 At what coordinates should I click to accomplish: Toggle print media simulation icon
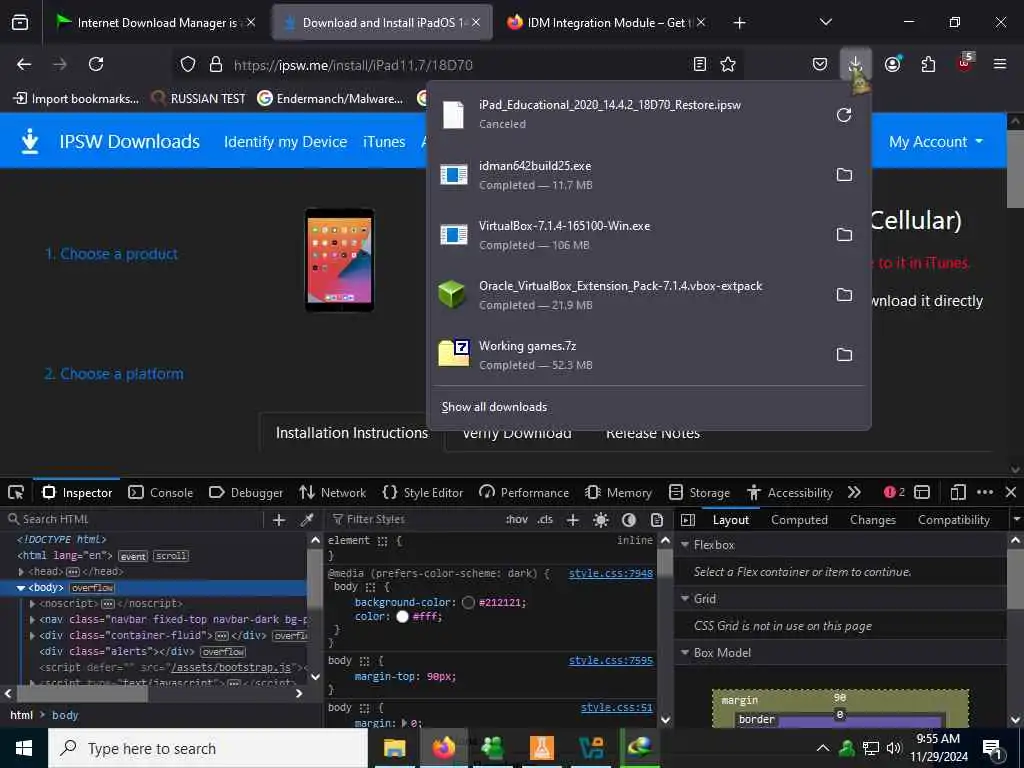[657, 520]
